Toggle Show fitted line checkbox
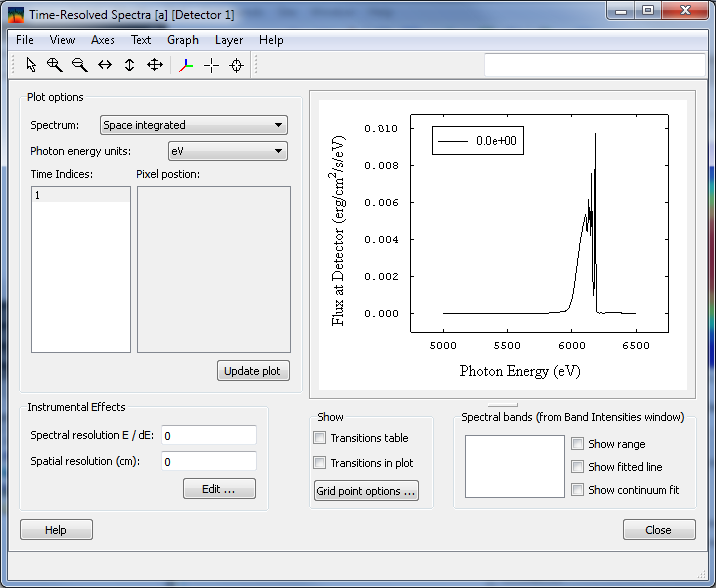This screenshot has height=588, width=716. tap(578, 467)
